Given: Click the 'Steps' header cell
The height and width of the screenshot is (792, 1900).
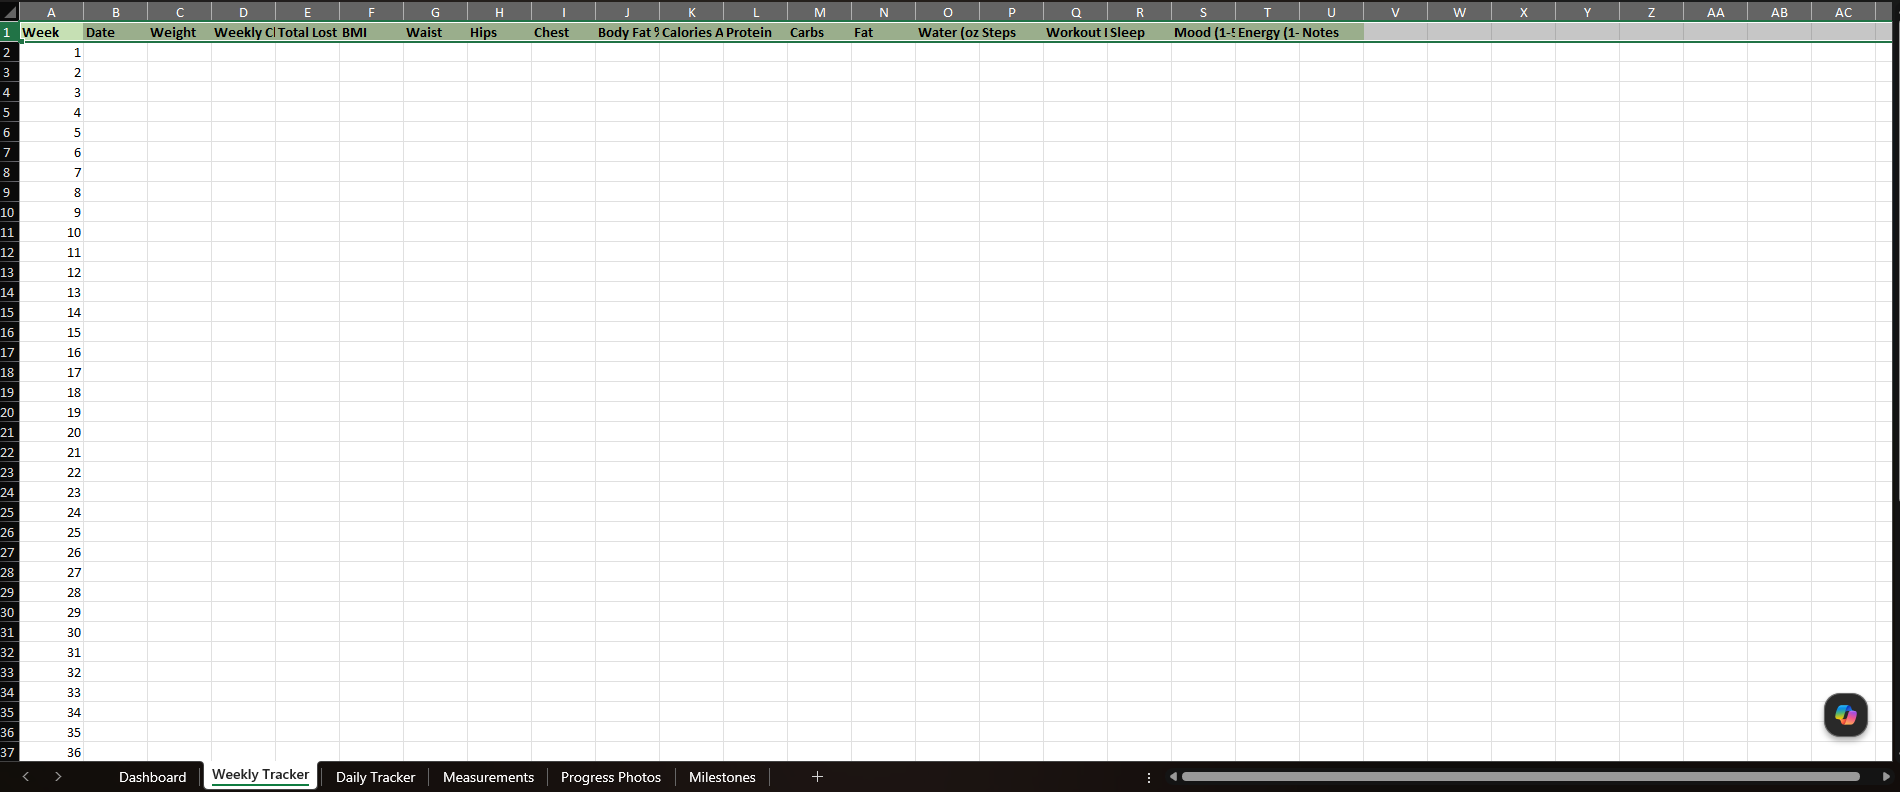Looking at the screenshot, I should click(1011, 32).
